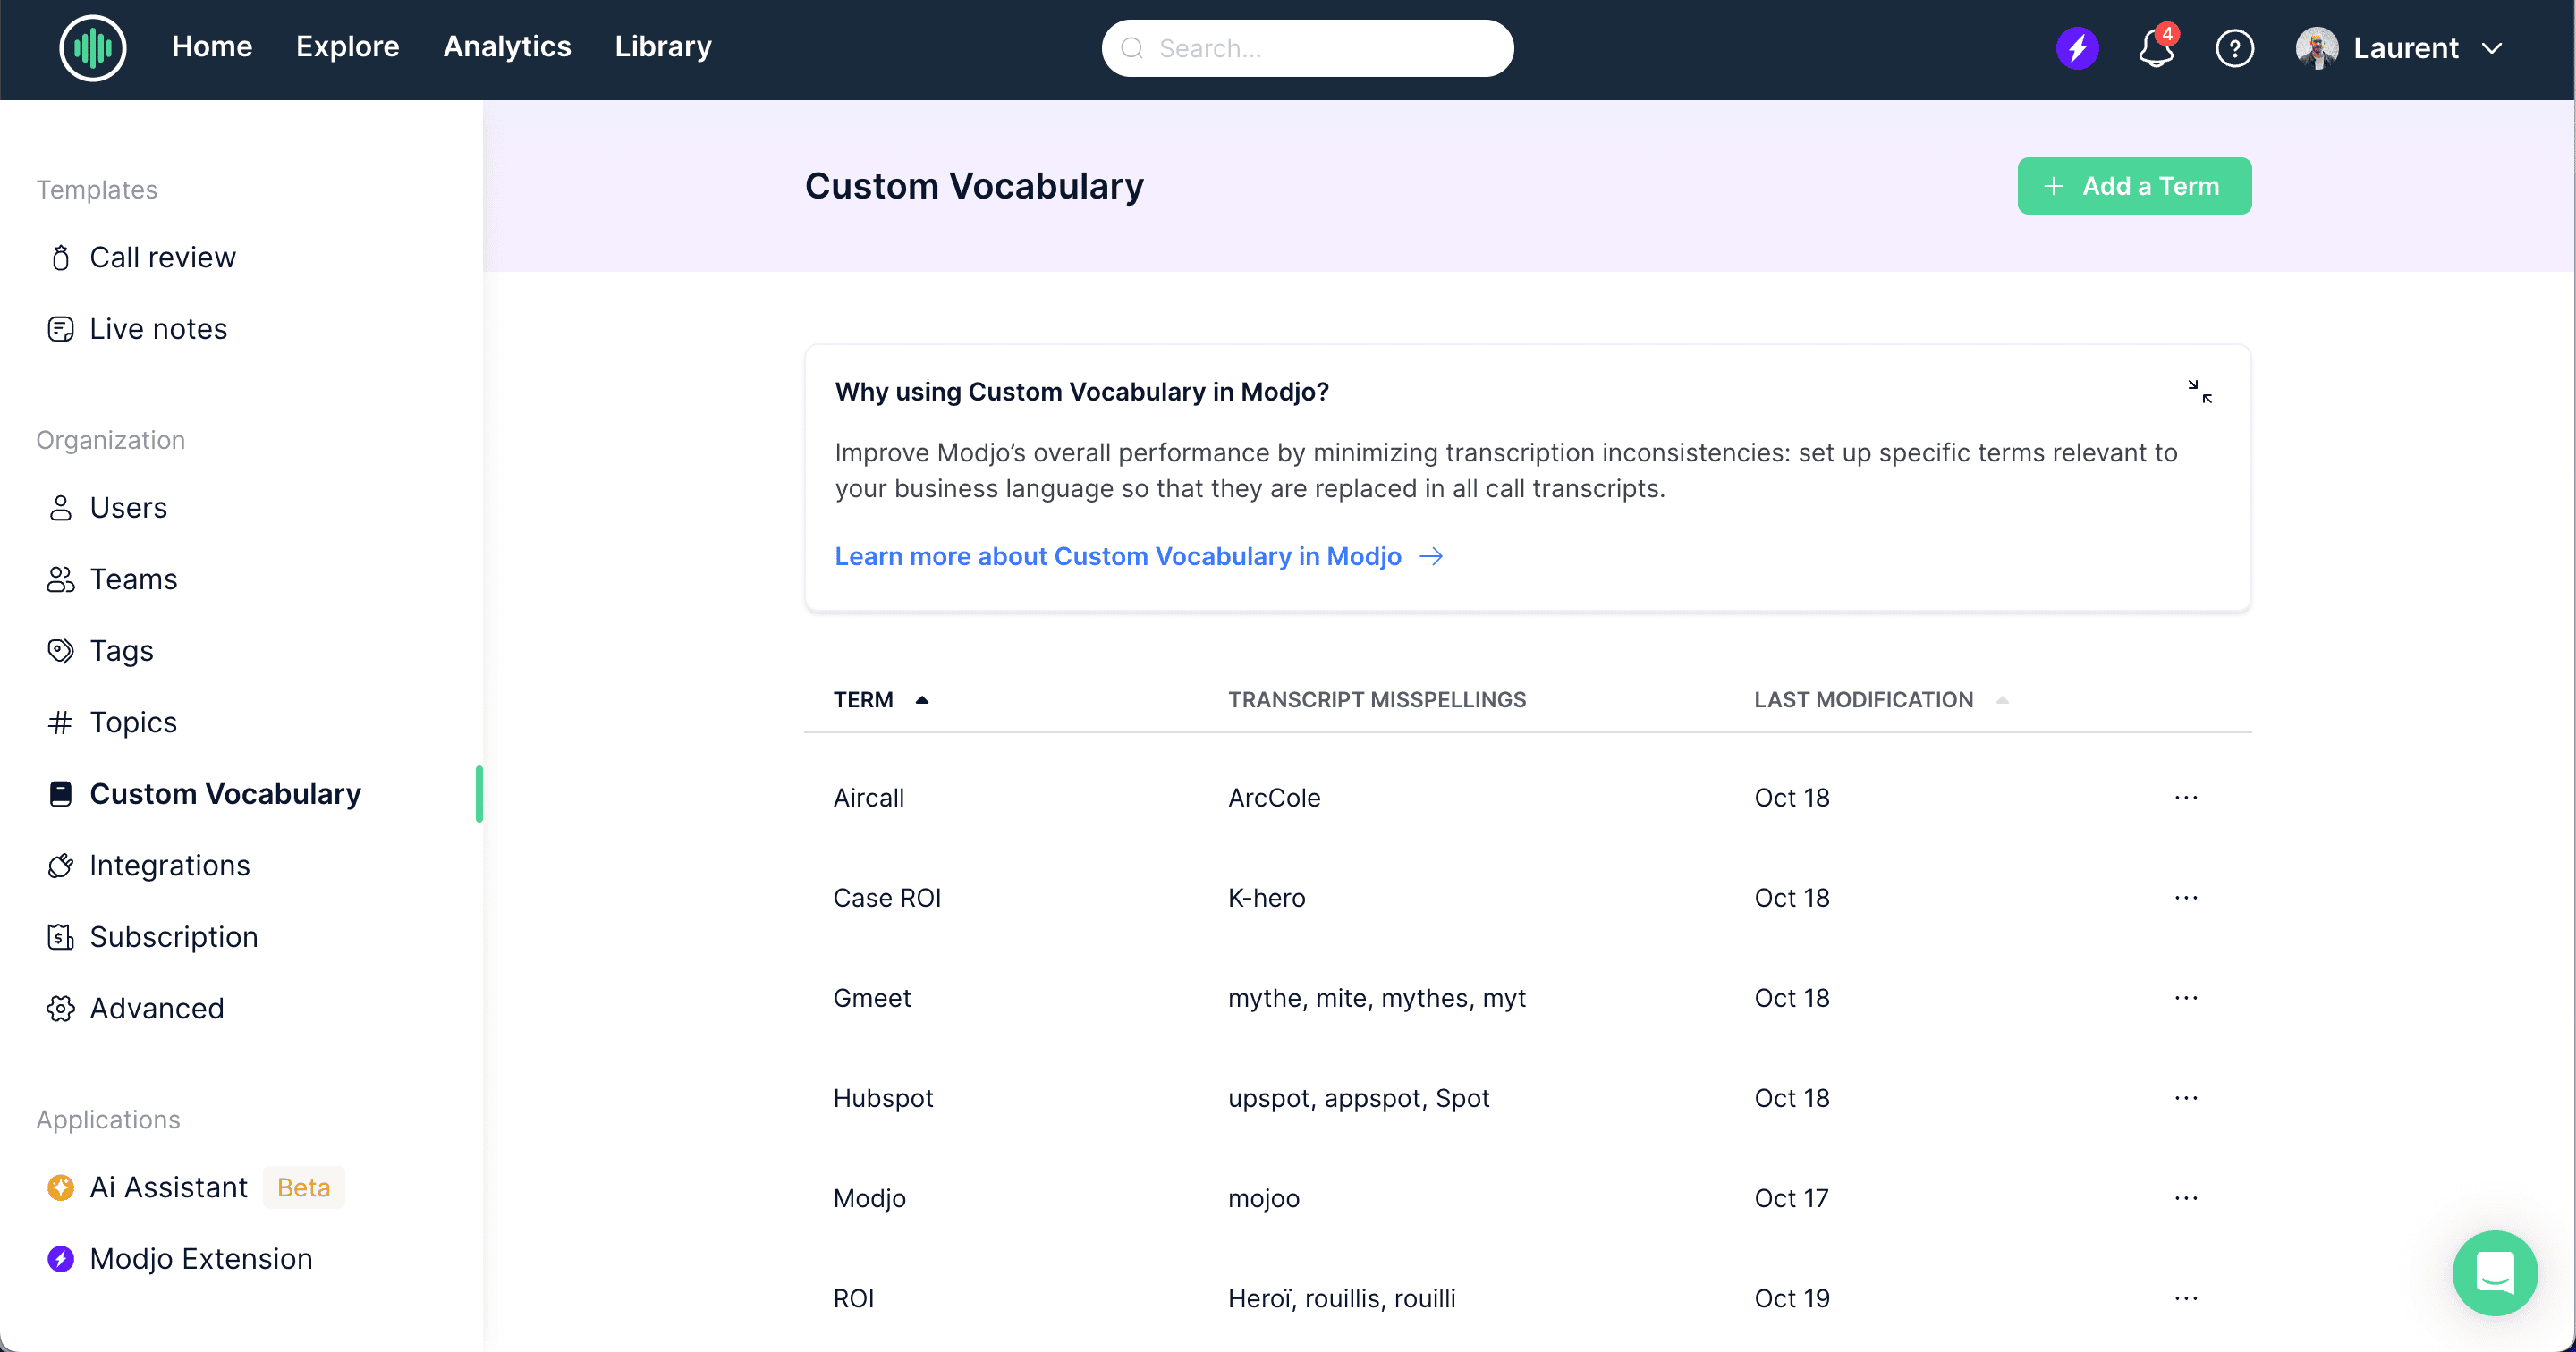Screen dimensions: 2576x1352
Task: Open Ai Assistant application
Action: pos(168,1187)
